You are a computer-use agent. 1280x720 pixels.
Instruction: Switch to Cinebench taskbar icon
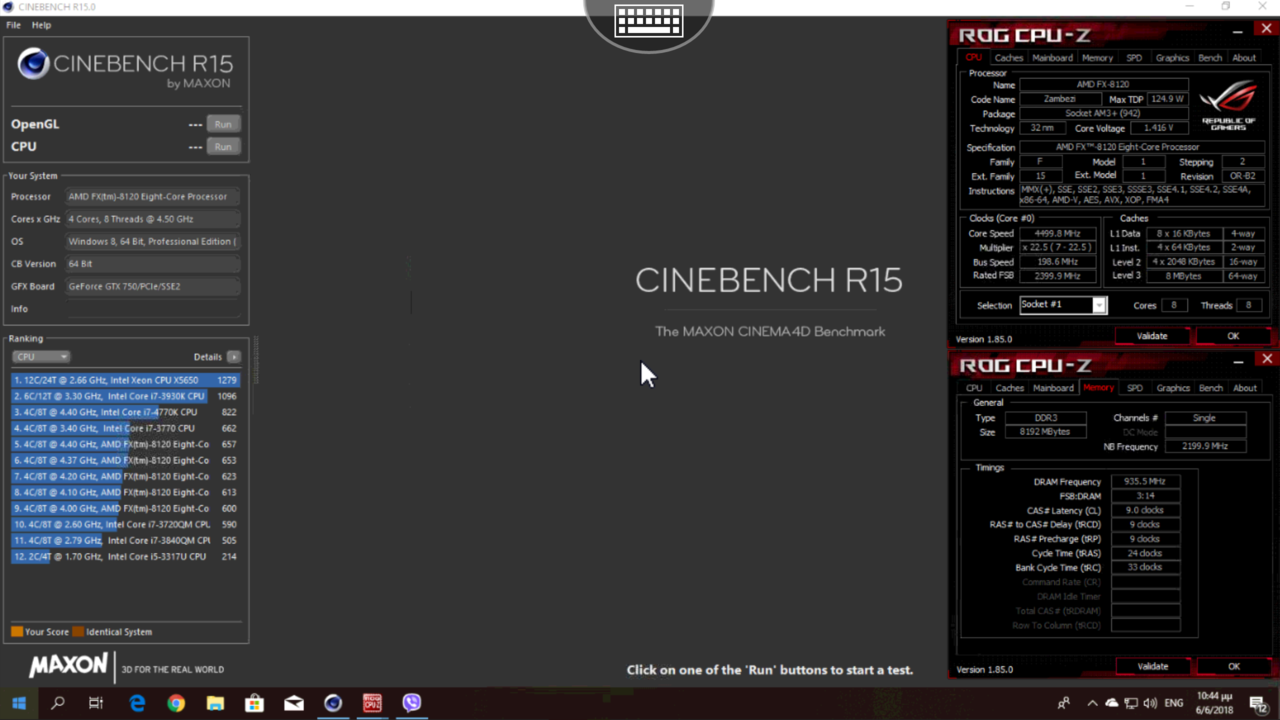click(x=333, y=703)
